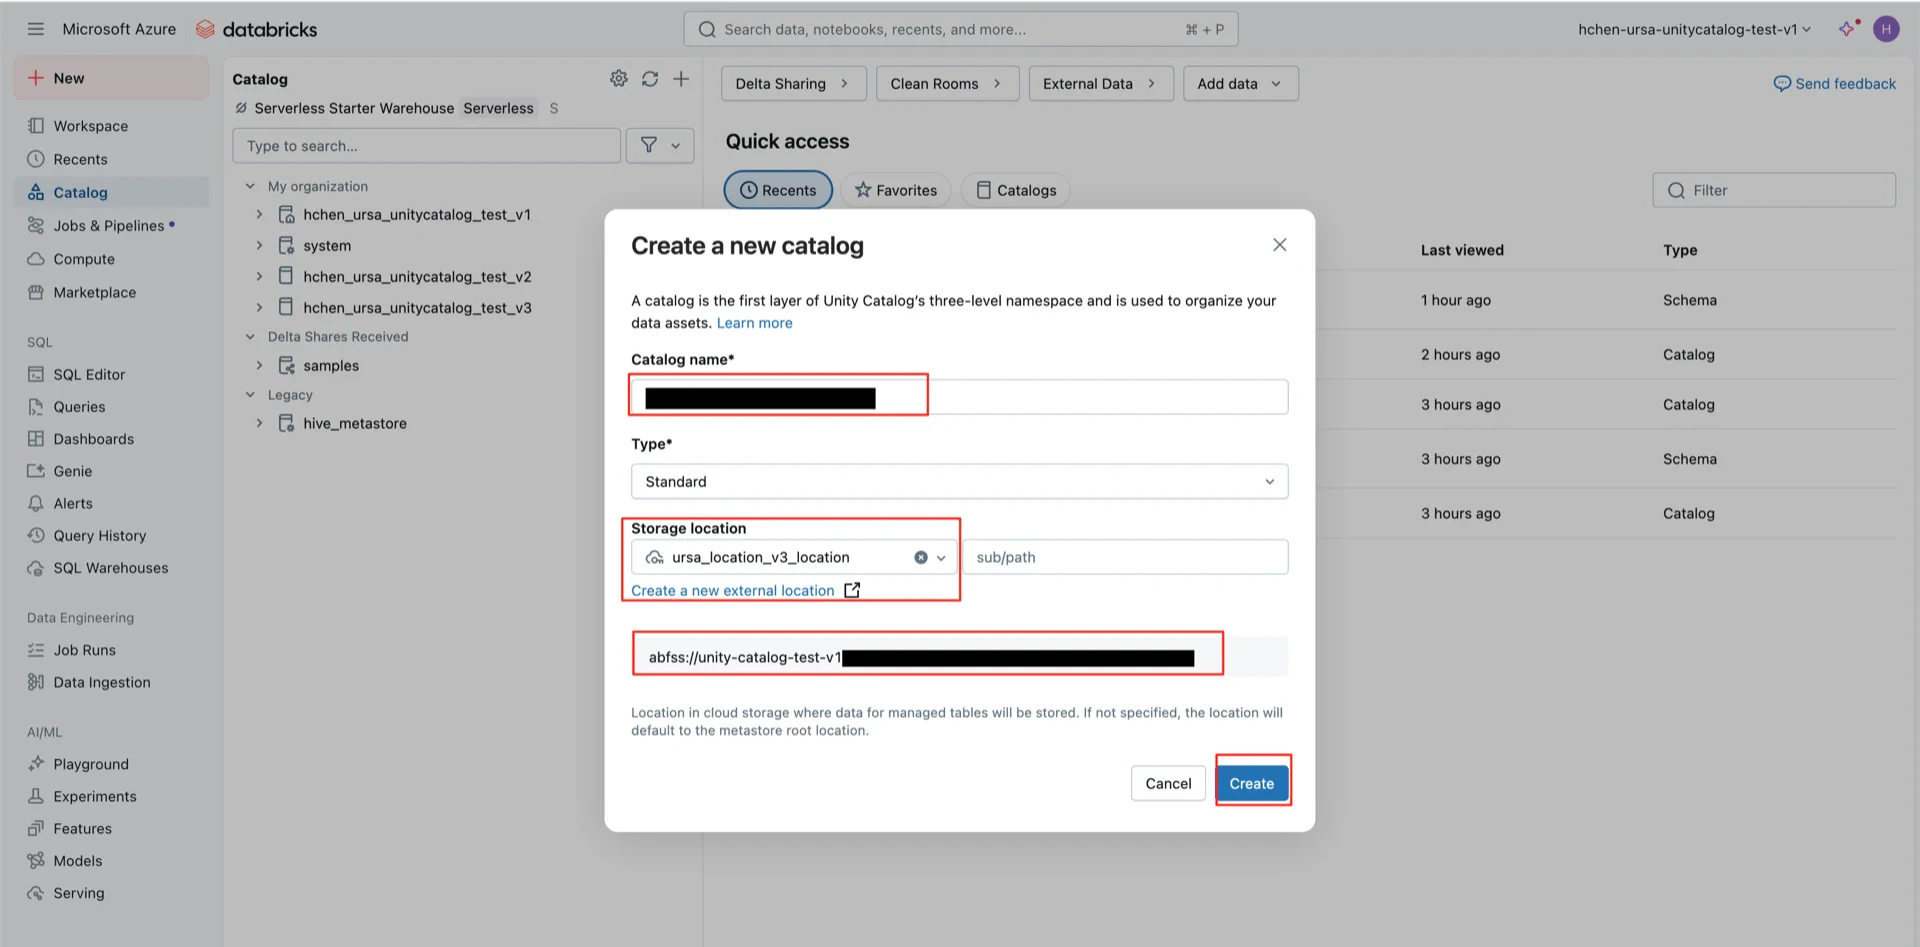
Task: Click the Quick access Filter field
Action: click(x=1774, y=190)
